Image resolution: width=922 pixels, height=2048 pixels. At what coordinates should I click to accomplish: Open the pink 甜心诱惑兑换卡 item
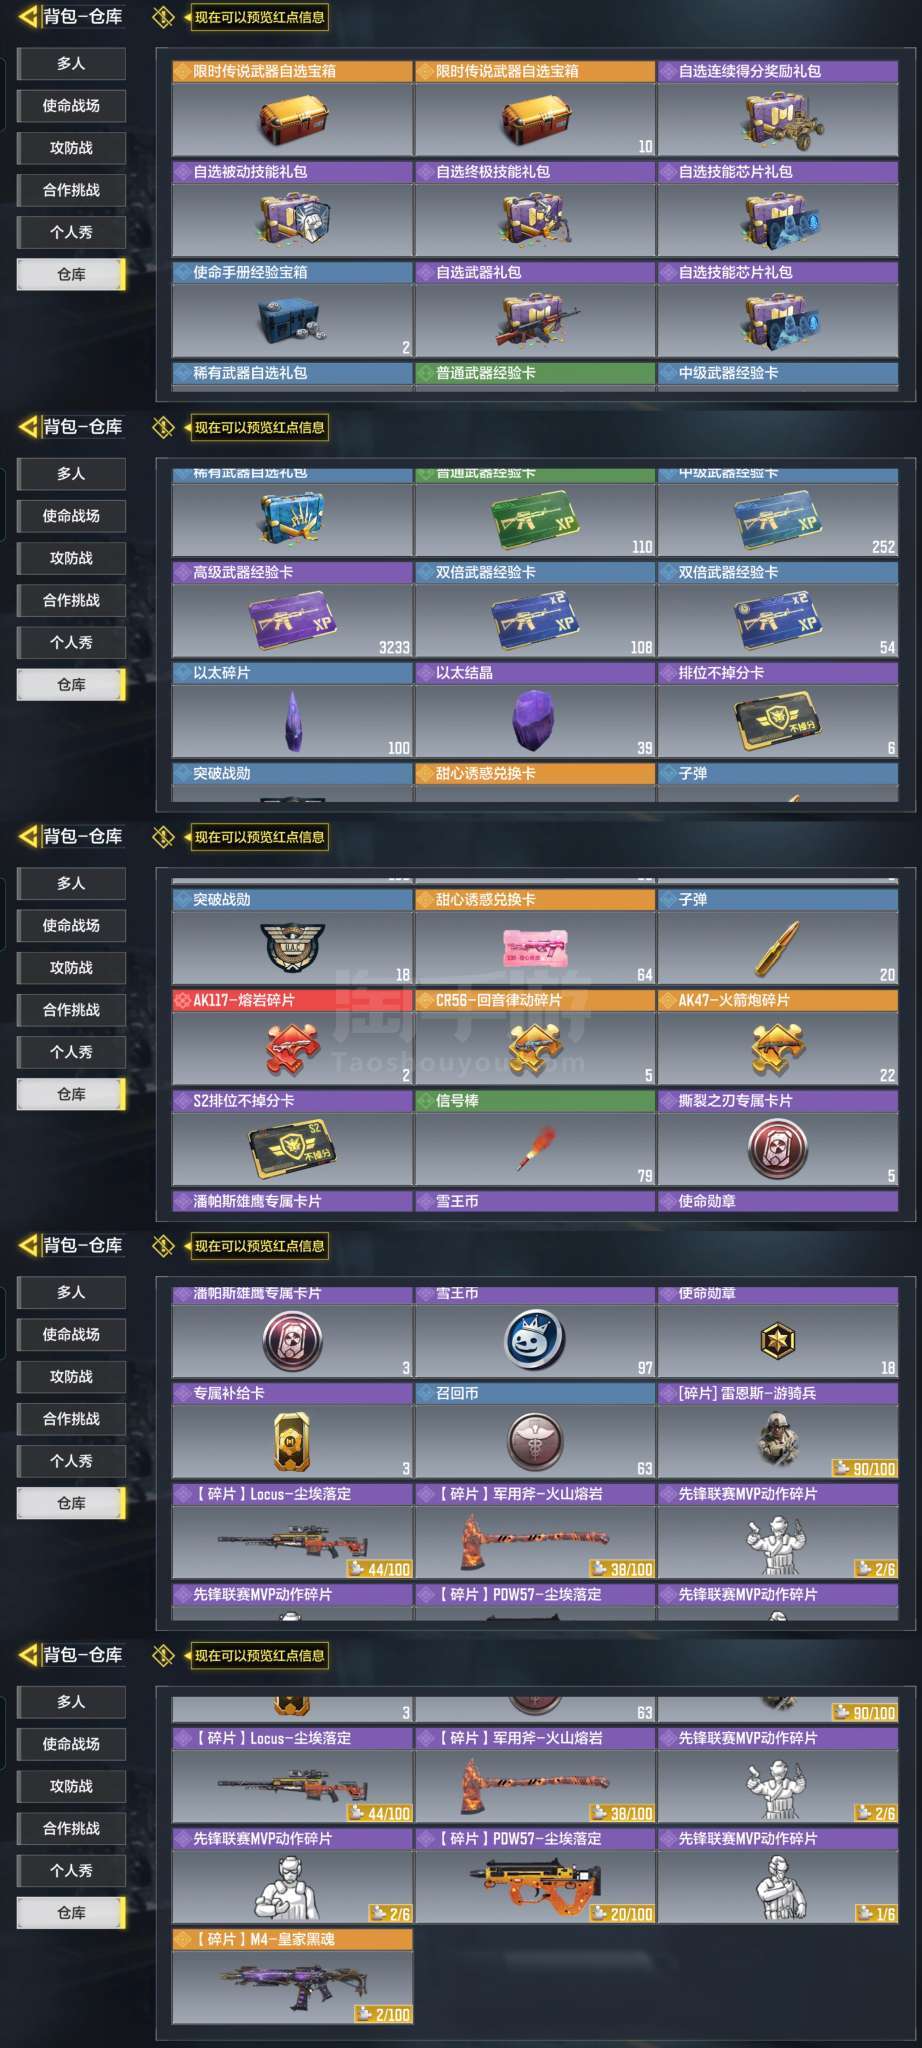535,947
